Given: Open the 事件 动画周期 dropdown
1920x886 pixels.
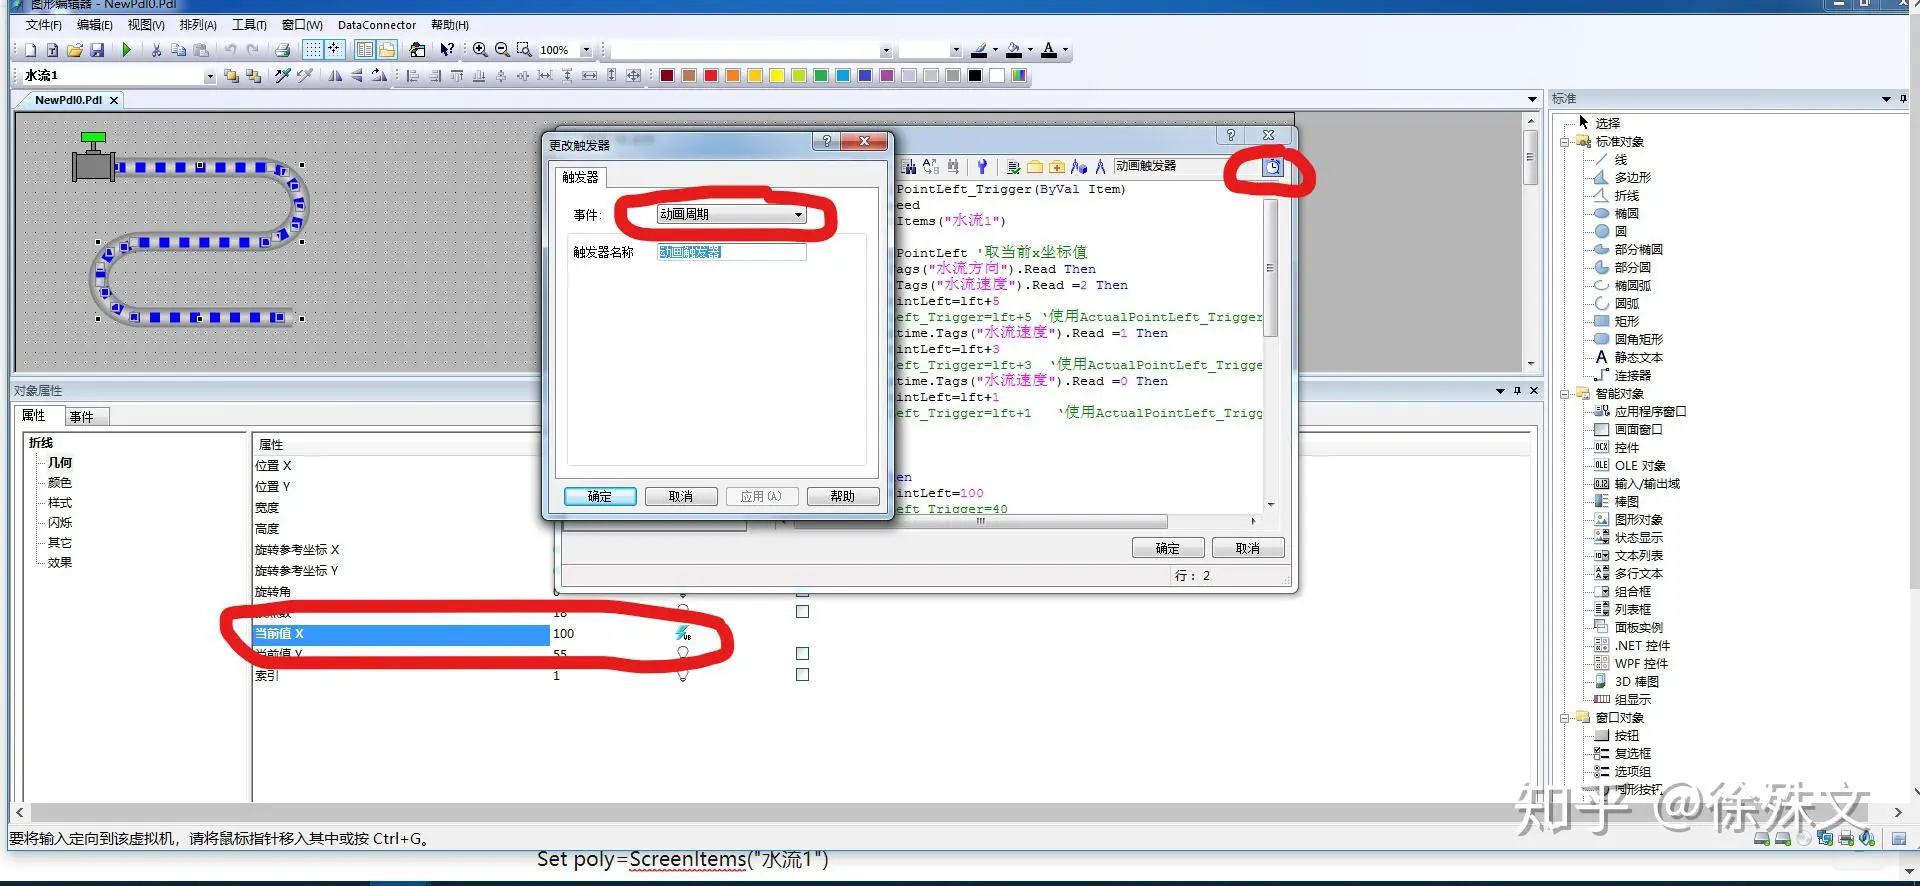Looking at the screenshot, I should [x=798, y=215].
